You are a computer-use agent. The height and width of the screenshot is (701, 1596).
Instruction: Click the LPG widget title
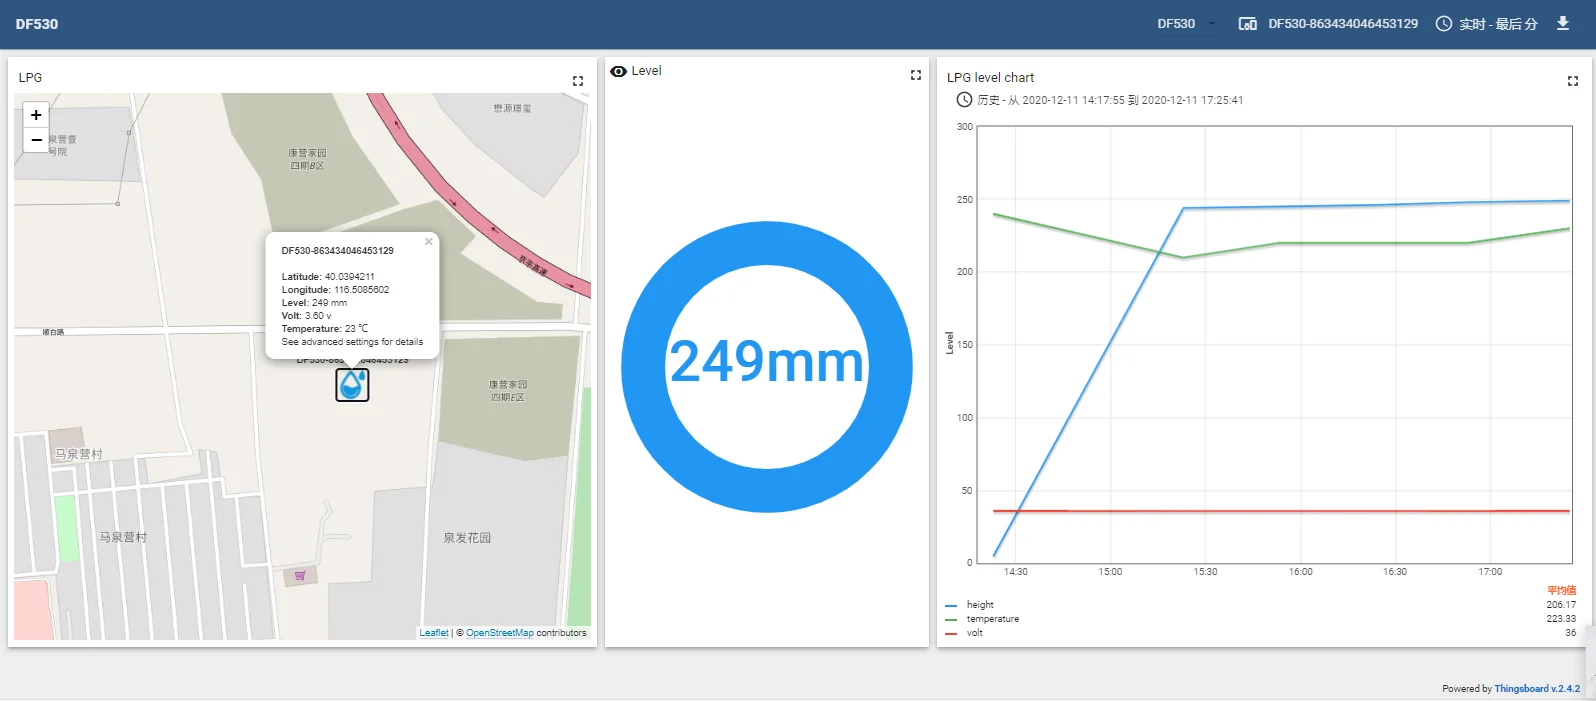(30, 78)
